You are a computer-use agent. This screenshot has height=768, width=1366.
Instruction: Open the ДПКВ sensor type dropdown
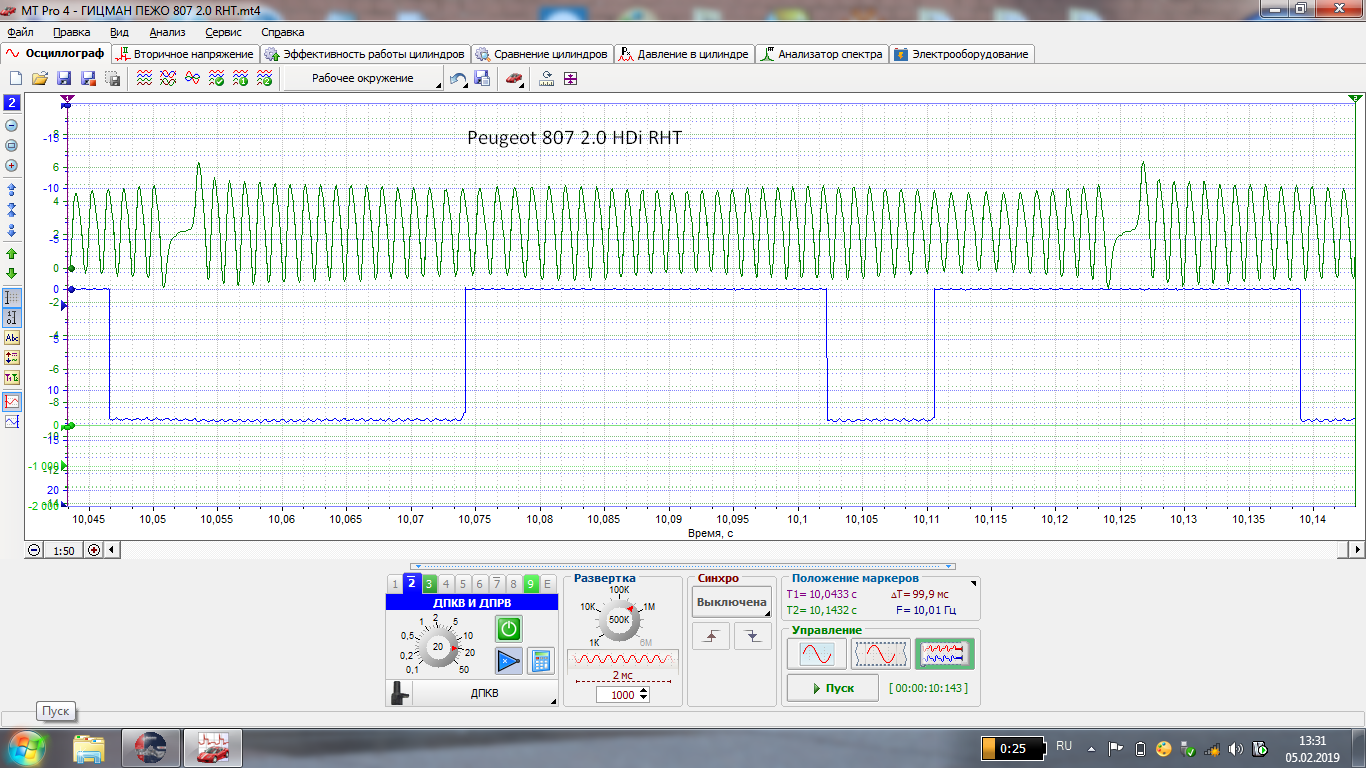pos(485,693)
